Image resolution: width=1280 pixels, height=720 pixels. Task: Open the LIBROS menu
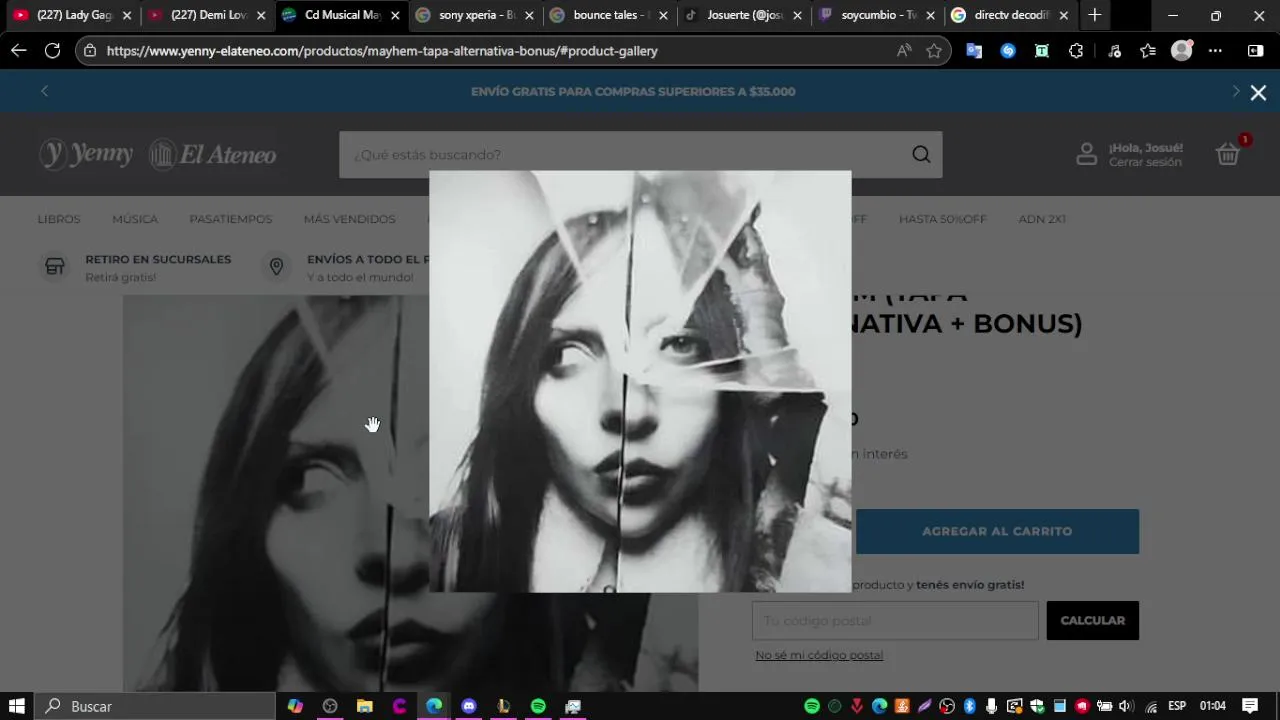(x=59, y=219)
